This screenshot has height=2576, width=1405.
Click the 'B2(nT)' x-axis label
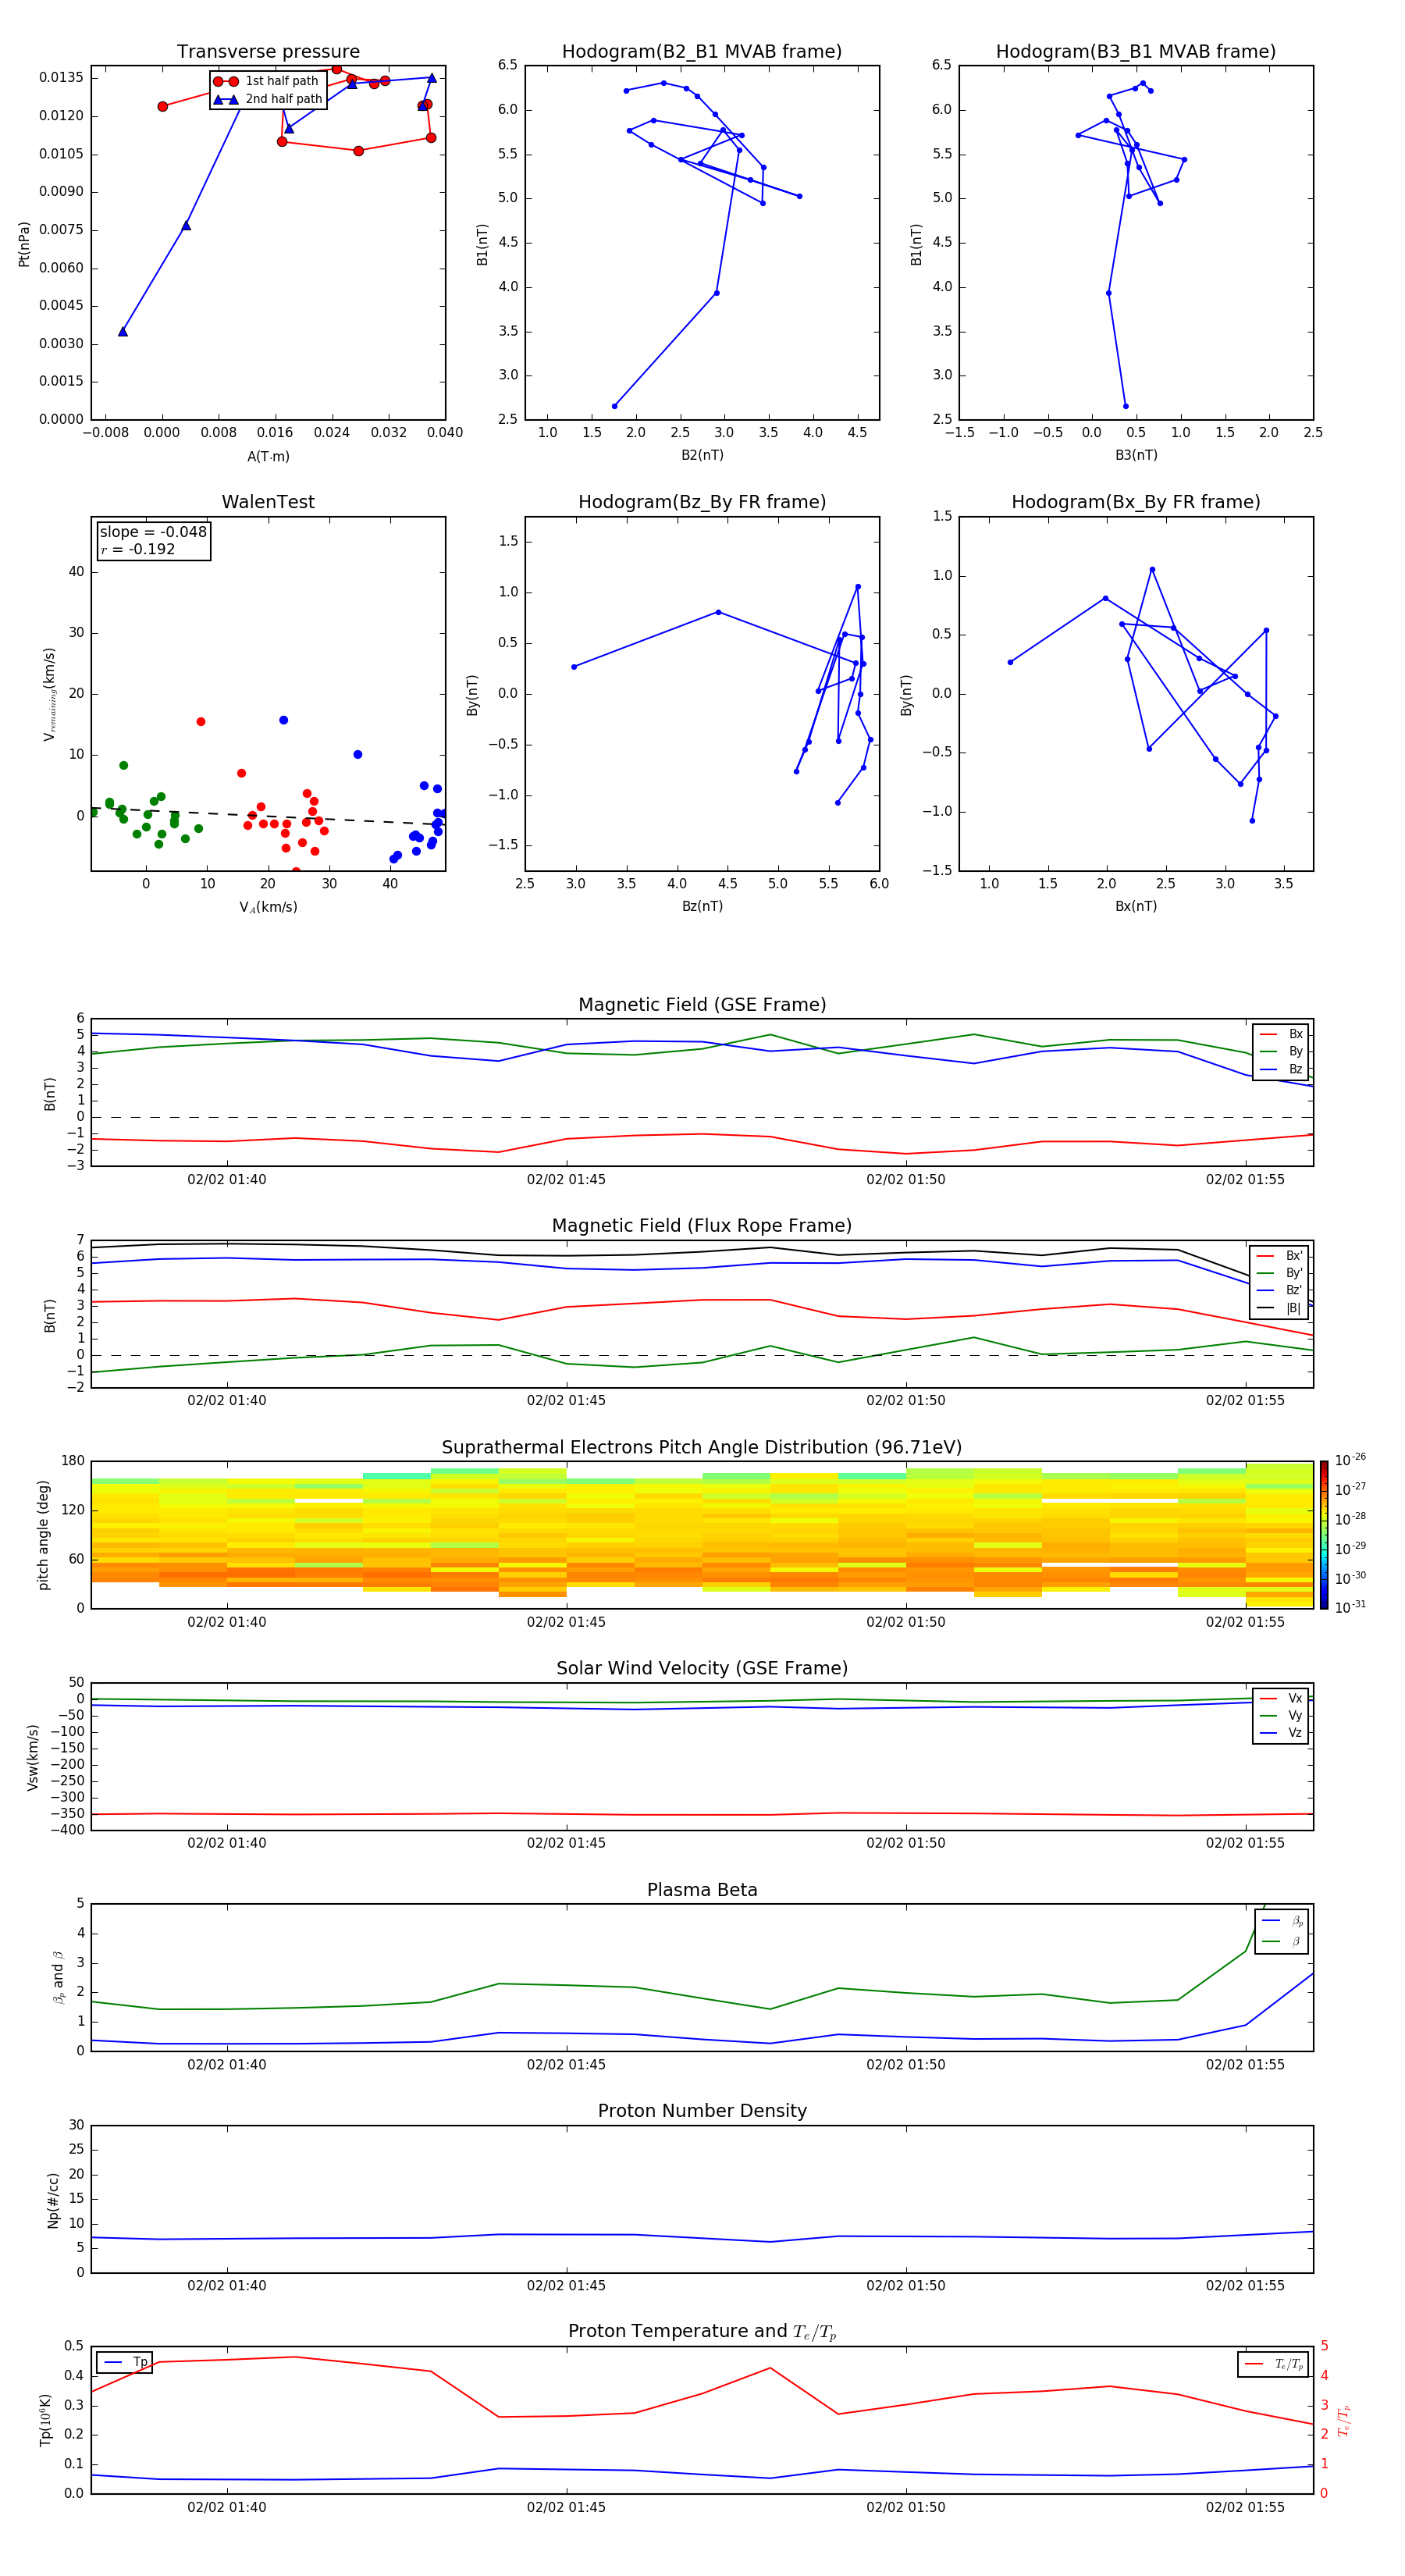point(702,455)
